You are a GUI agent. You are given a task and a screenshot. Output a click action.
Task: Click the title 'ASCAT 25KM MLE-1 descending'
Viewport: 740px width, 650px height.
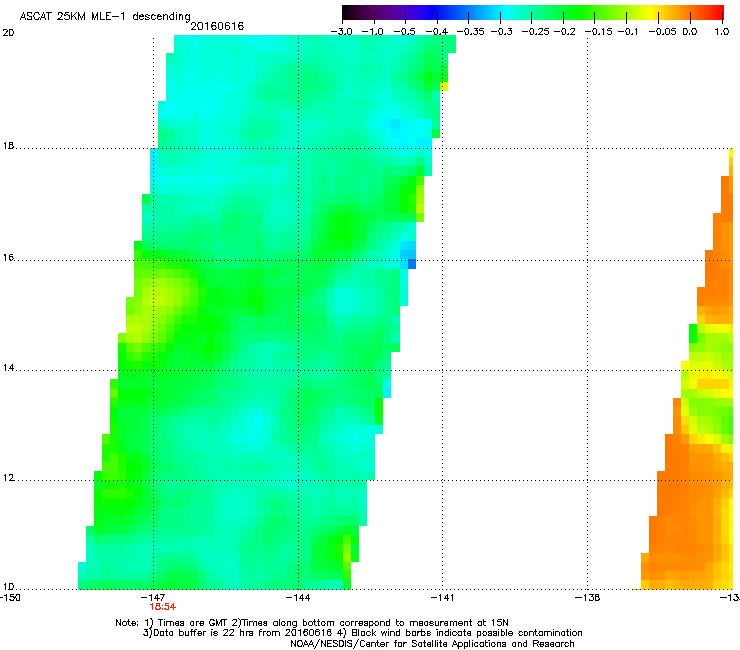pos(105,16)
